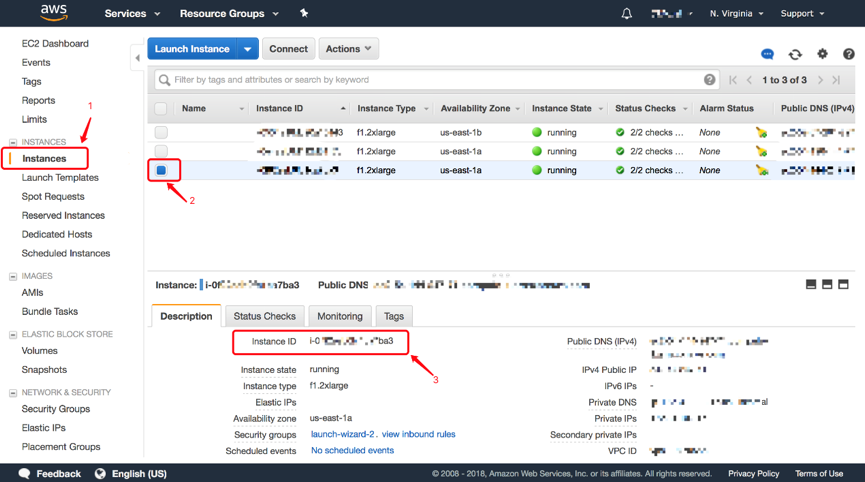Open Volumes in the sidebar
The image size is (865, 482).
(39, 351)
